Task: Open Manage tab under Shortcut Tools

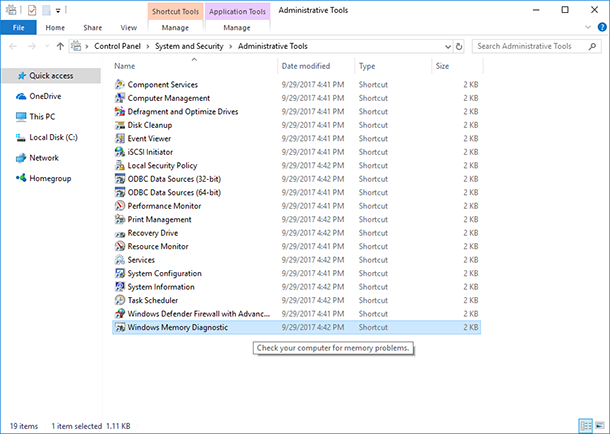Action: [x=175, y=28]
